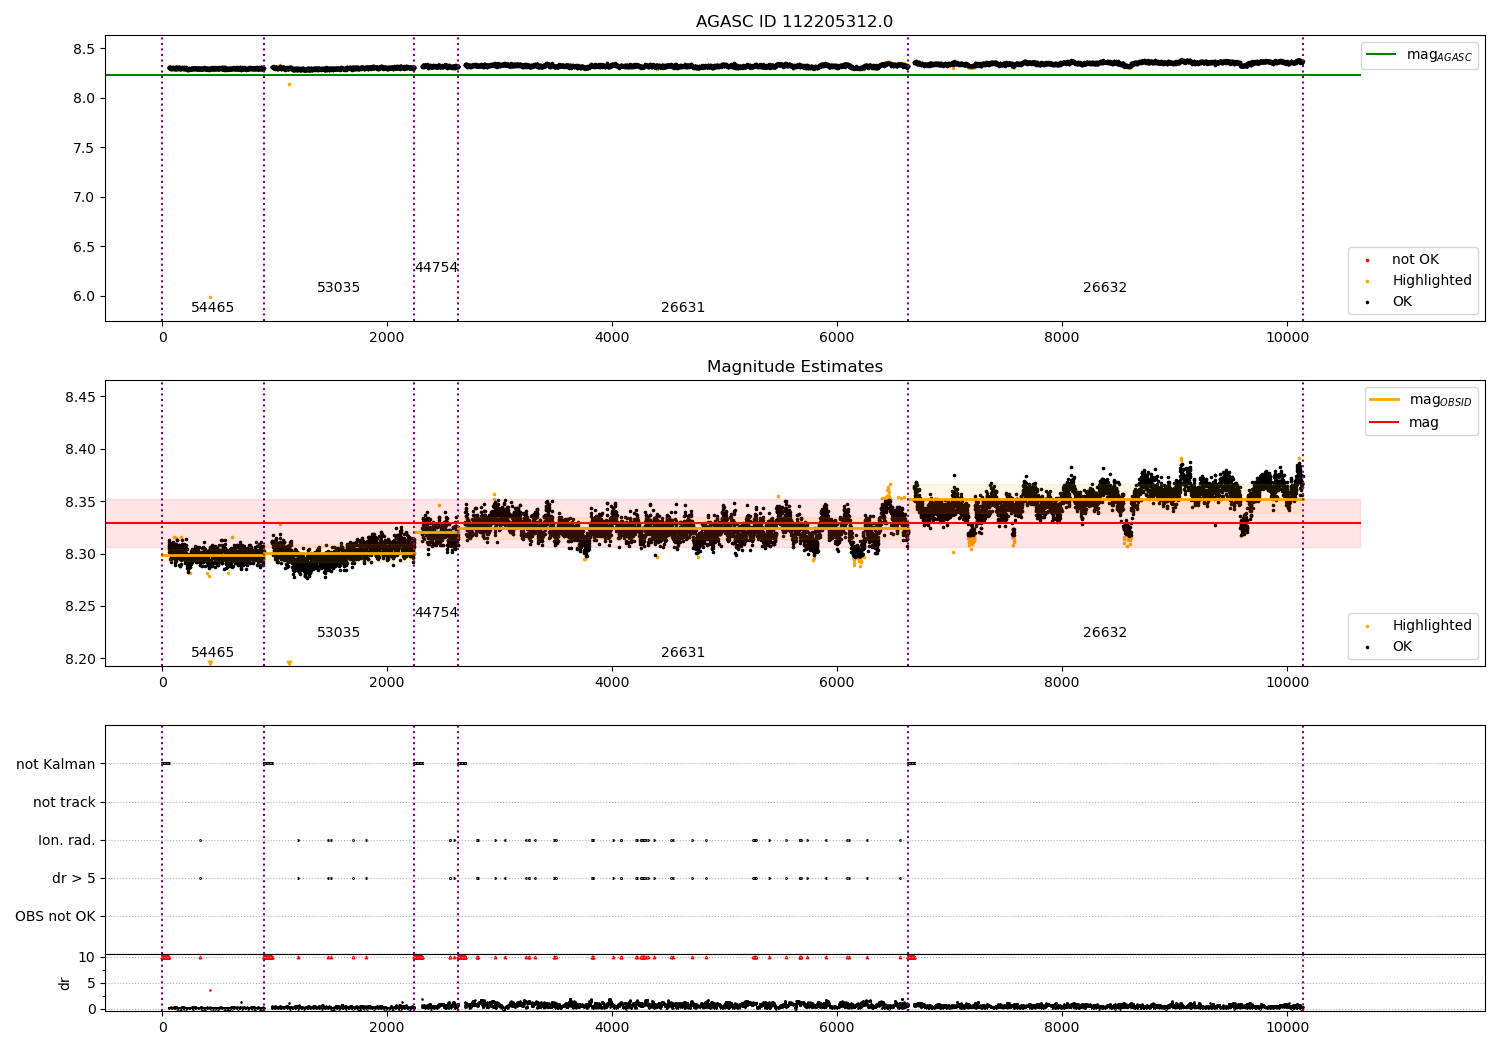Click obsid label 44754 in Magnitude Estimates plot
This screenshot has width=1500, height=1050.
[x=436, y=613]
